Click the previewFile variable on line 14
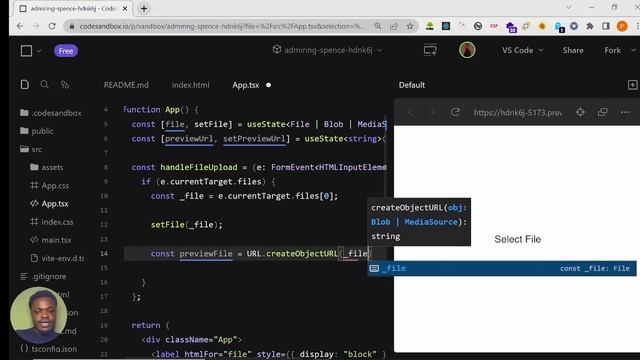 click(206, 253)
